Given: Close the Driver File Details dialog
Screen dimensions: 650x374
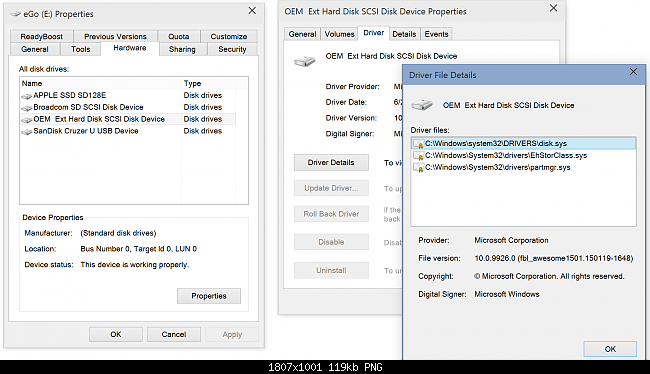Looking at the screenshot, I should [633, 72].
